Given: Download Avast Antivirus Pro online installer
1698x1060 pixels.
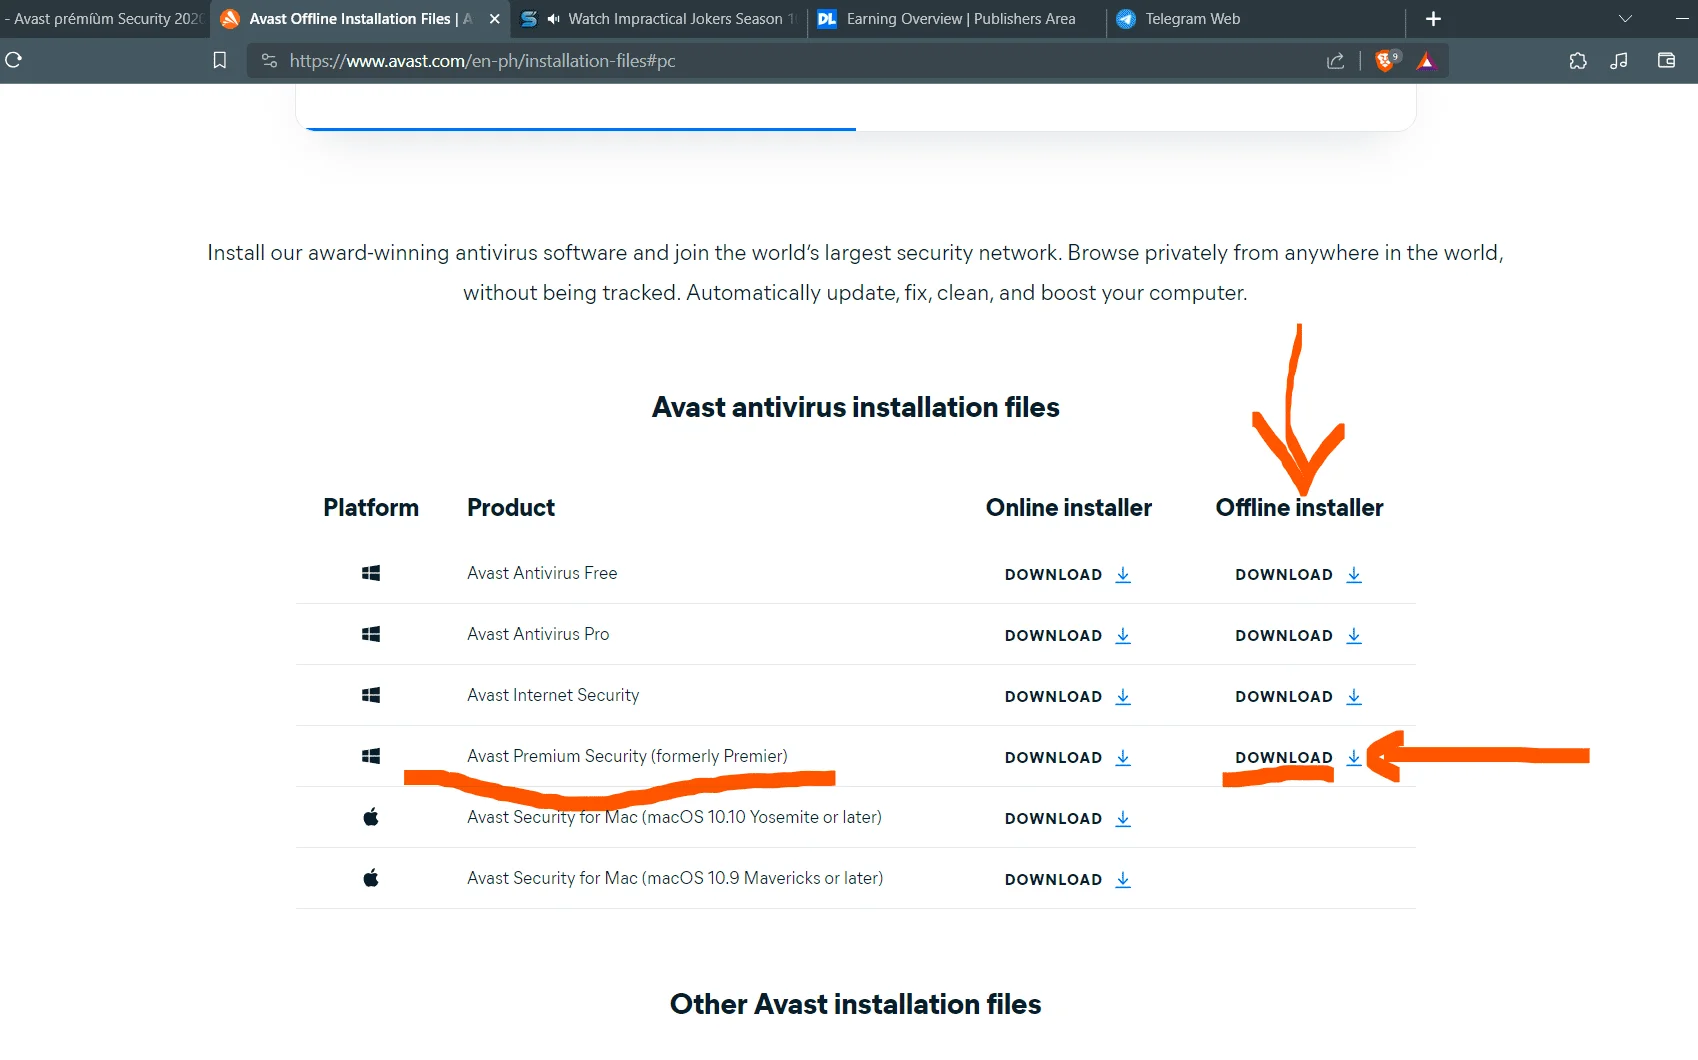Looking at the screenshot, I should 1068,636.
